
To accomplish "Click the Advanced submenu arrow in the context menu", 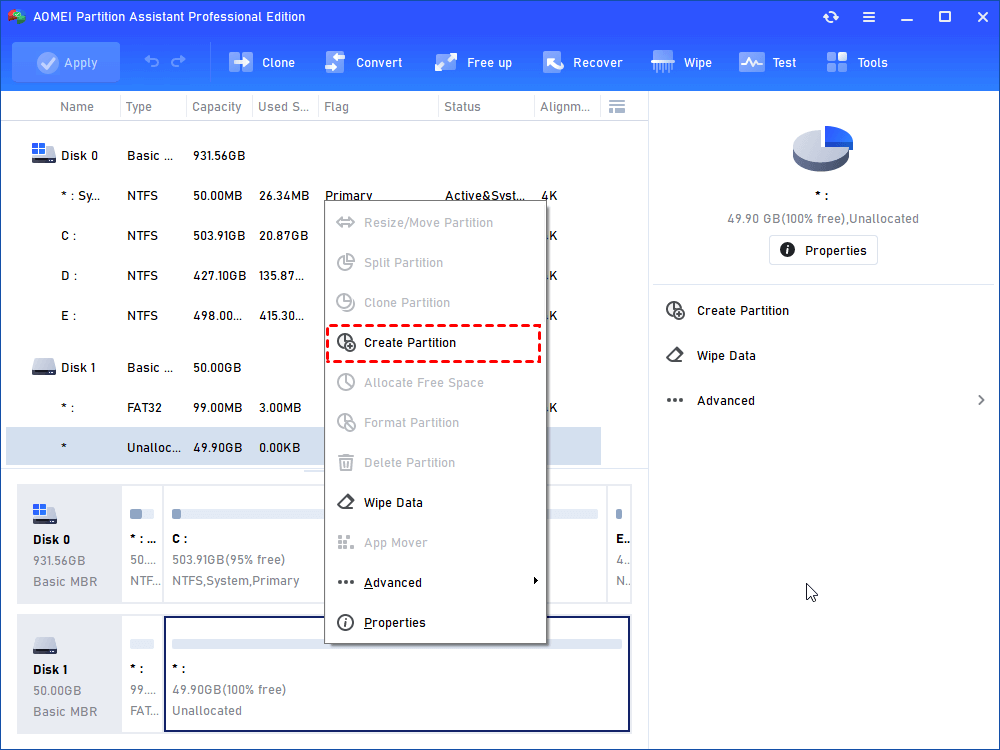I will (535, 580).
